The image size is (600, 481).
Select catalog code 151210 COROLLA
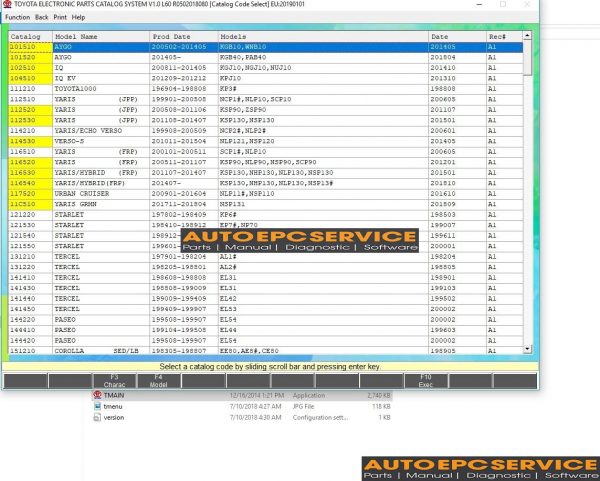(30, 351)
